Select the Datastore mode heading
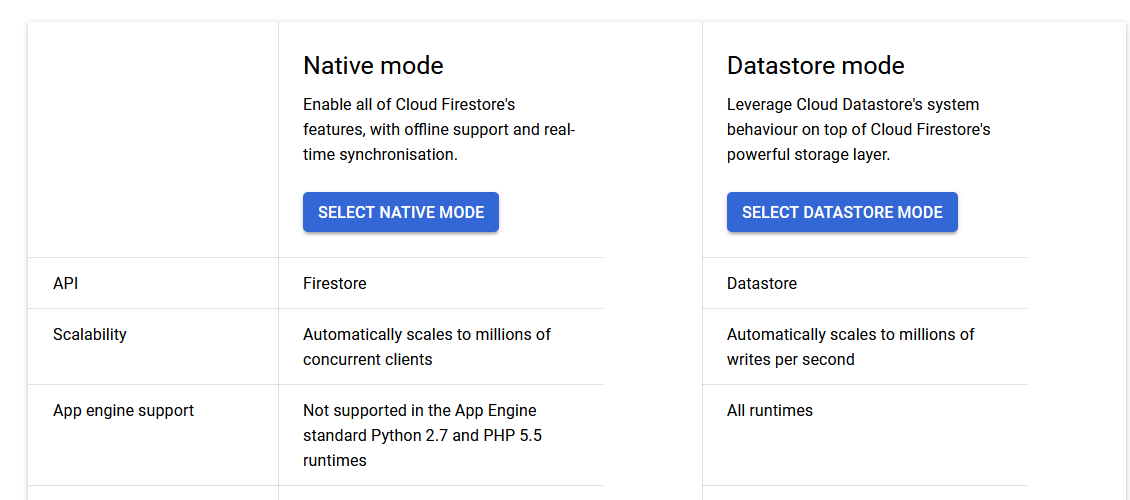This screenshot has width=1130, height=500. (x=815, y=66)
